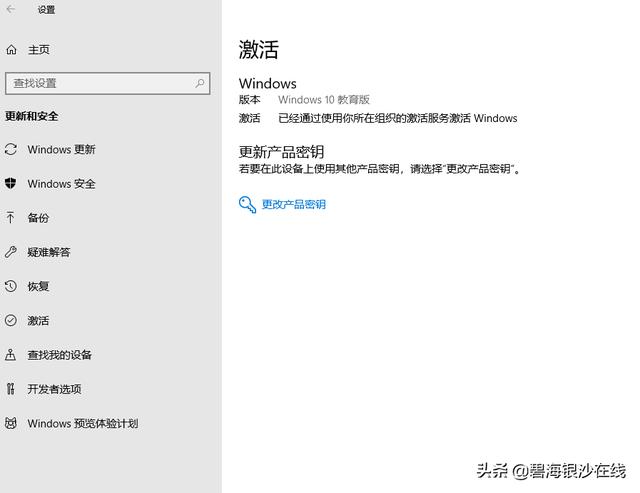This screenshot has height=493, width=640.
Task: Click the 若要在此设备上使用其他产品密钥 description text
Action: tap(380, 169)
